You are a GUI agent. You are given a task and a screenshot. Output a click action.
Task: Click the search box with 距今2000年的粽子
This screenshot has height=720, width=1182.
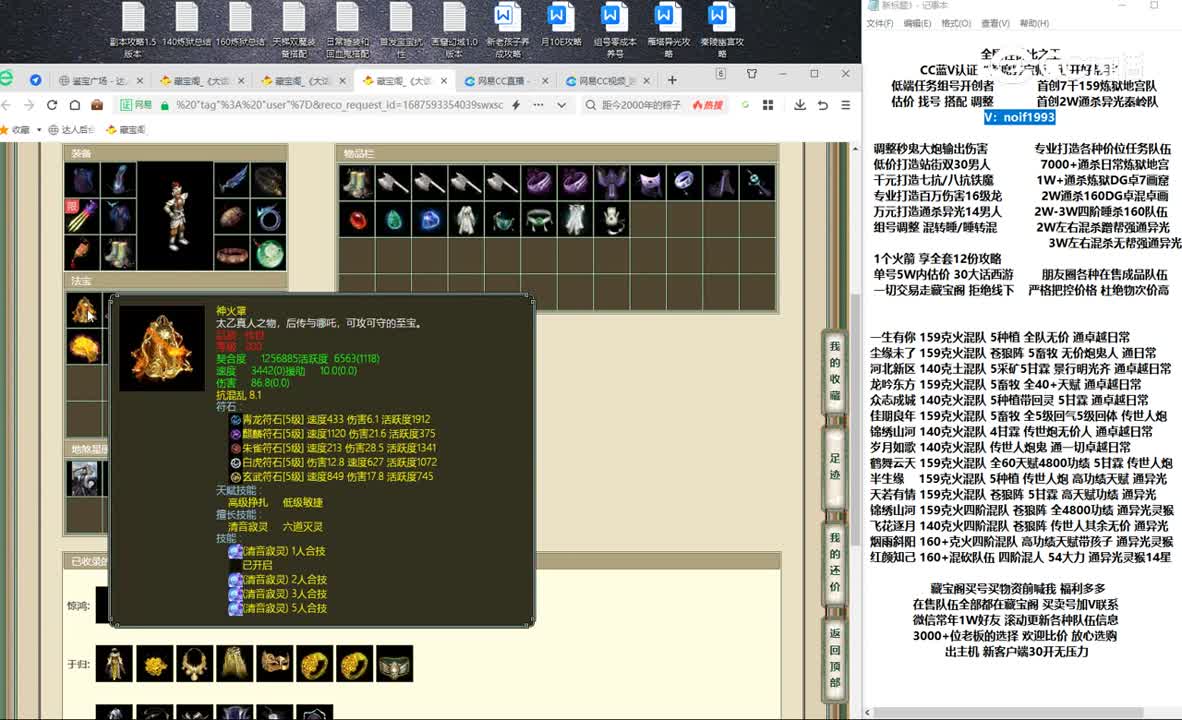641,105
